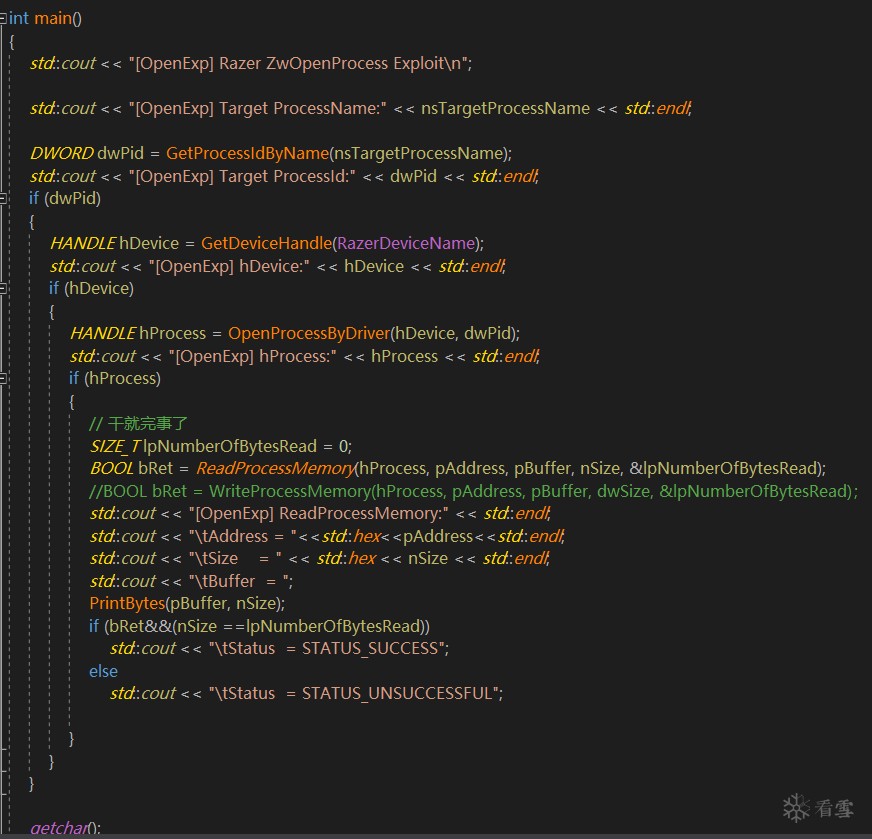
Task: Click the "\tBuffer = " string literal
Action: 240,581
